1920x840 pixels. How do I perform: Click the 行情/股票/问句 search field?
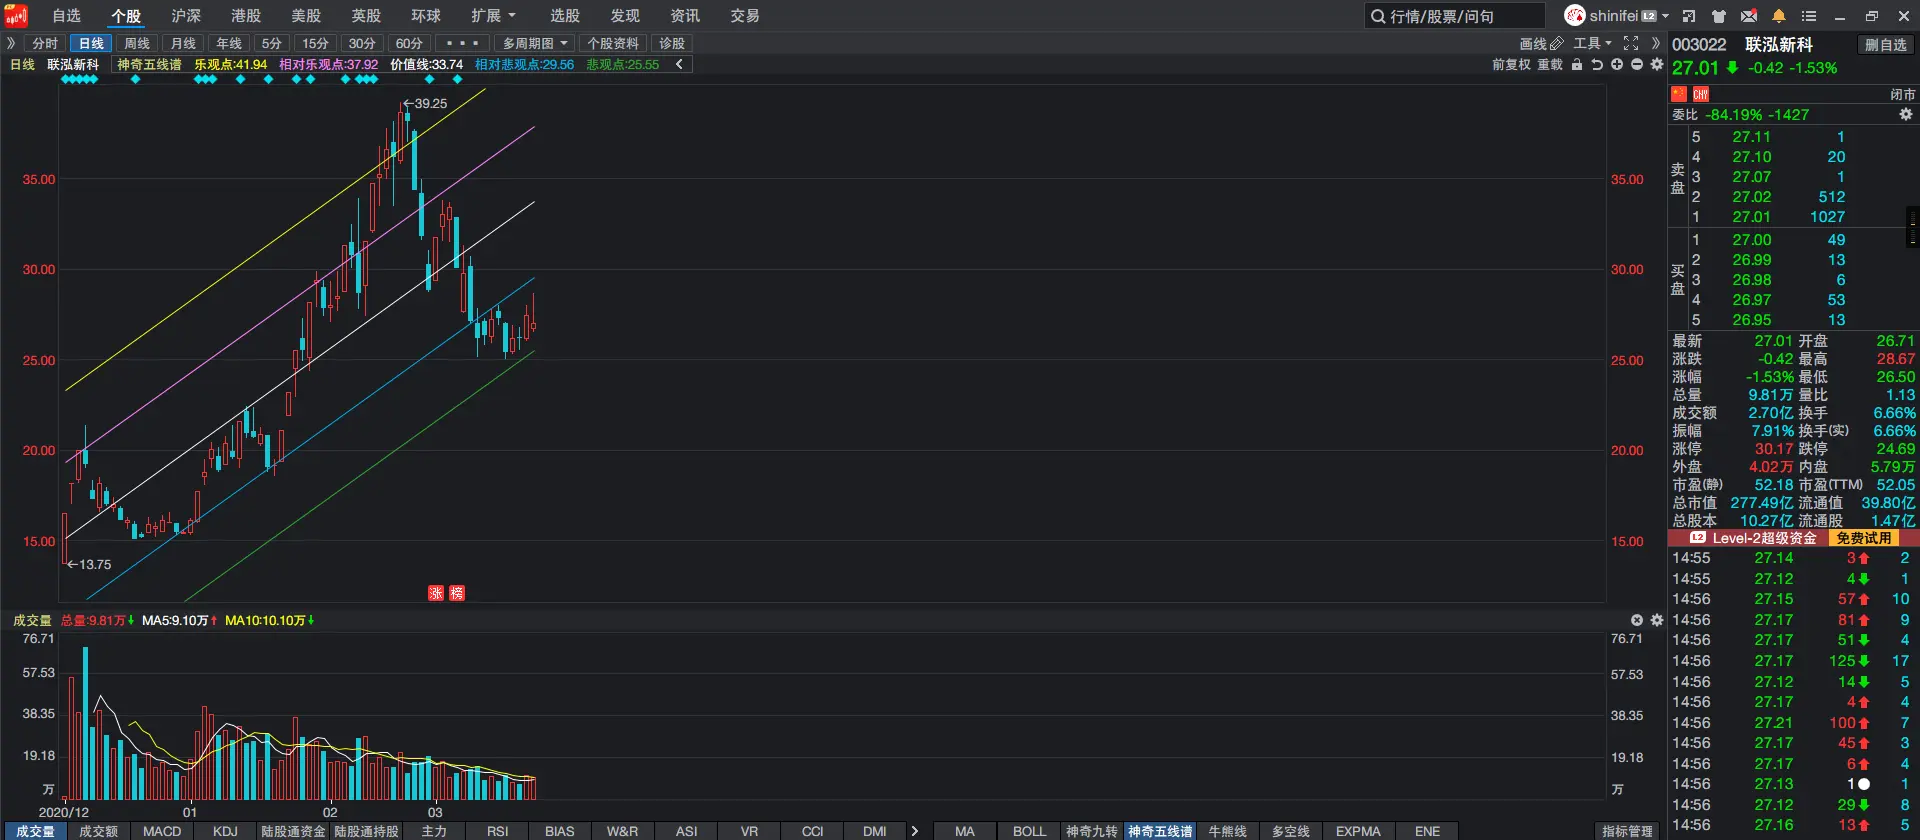coord(1455,16)
